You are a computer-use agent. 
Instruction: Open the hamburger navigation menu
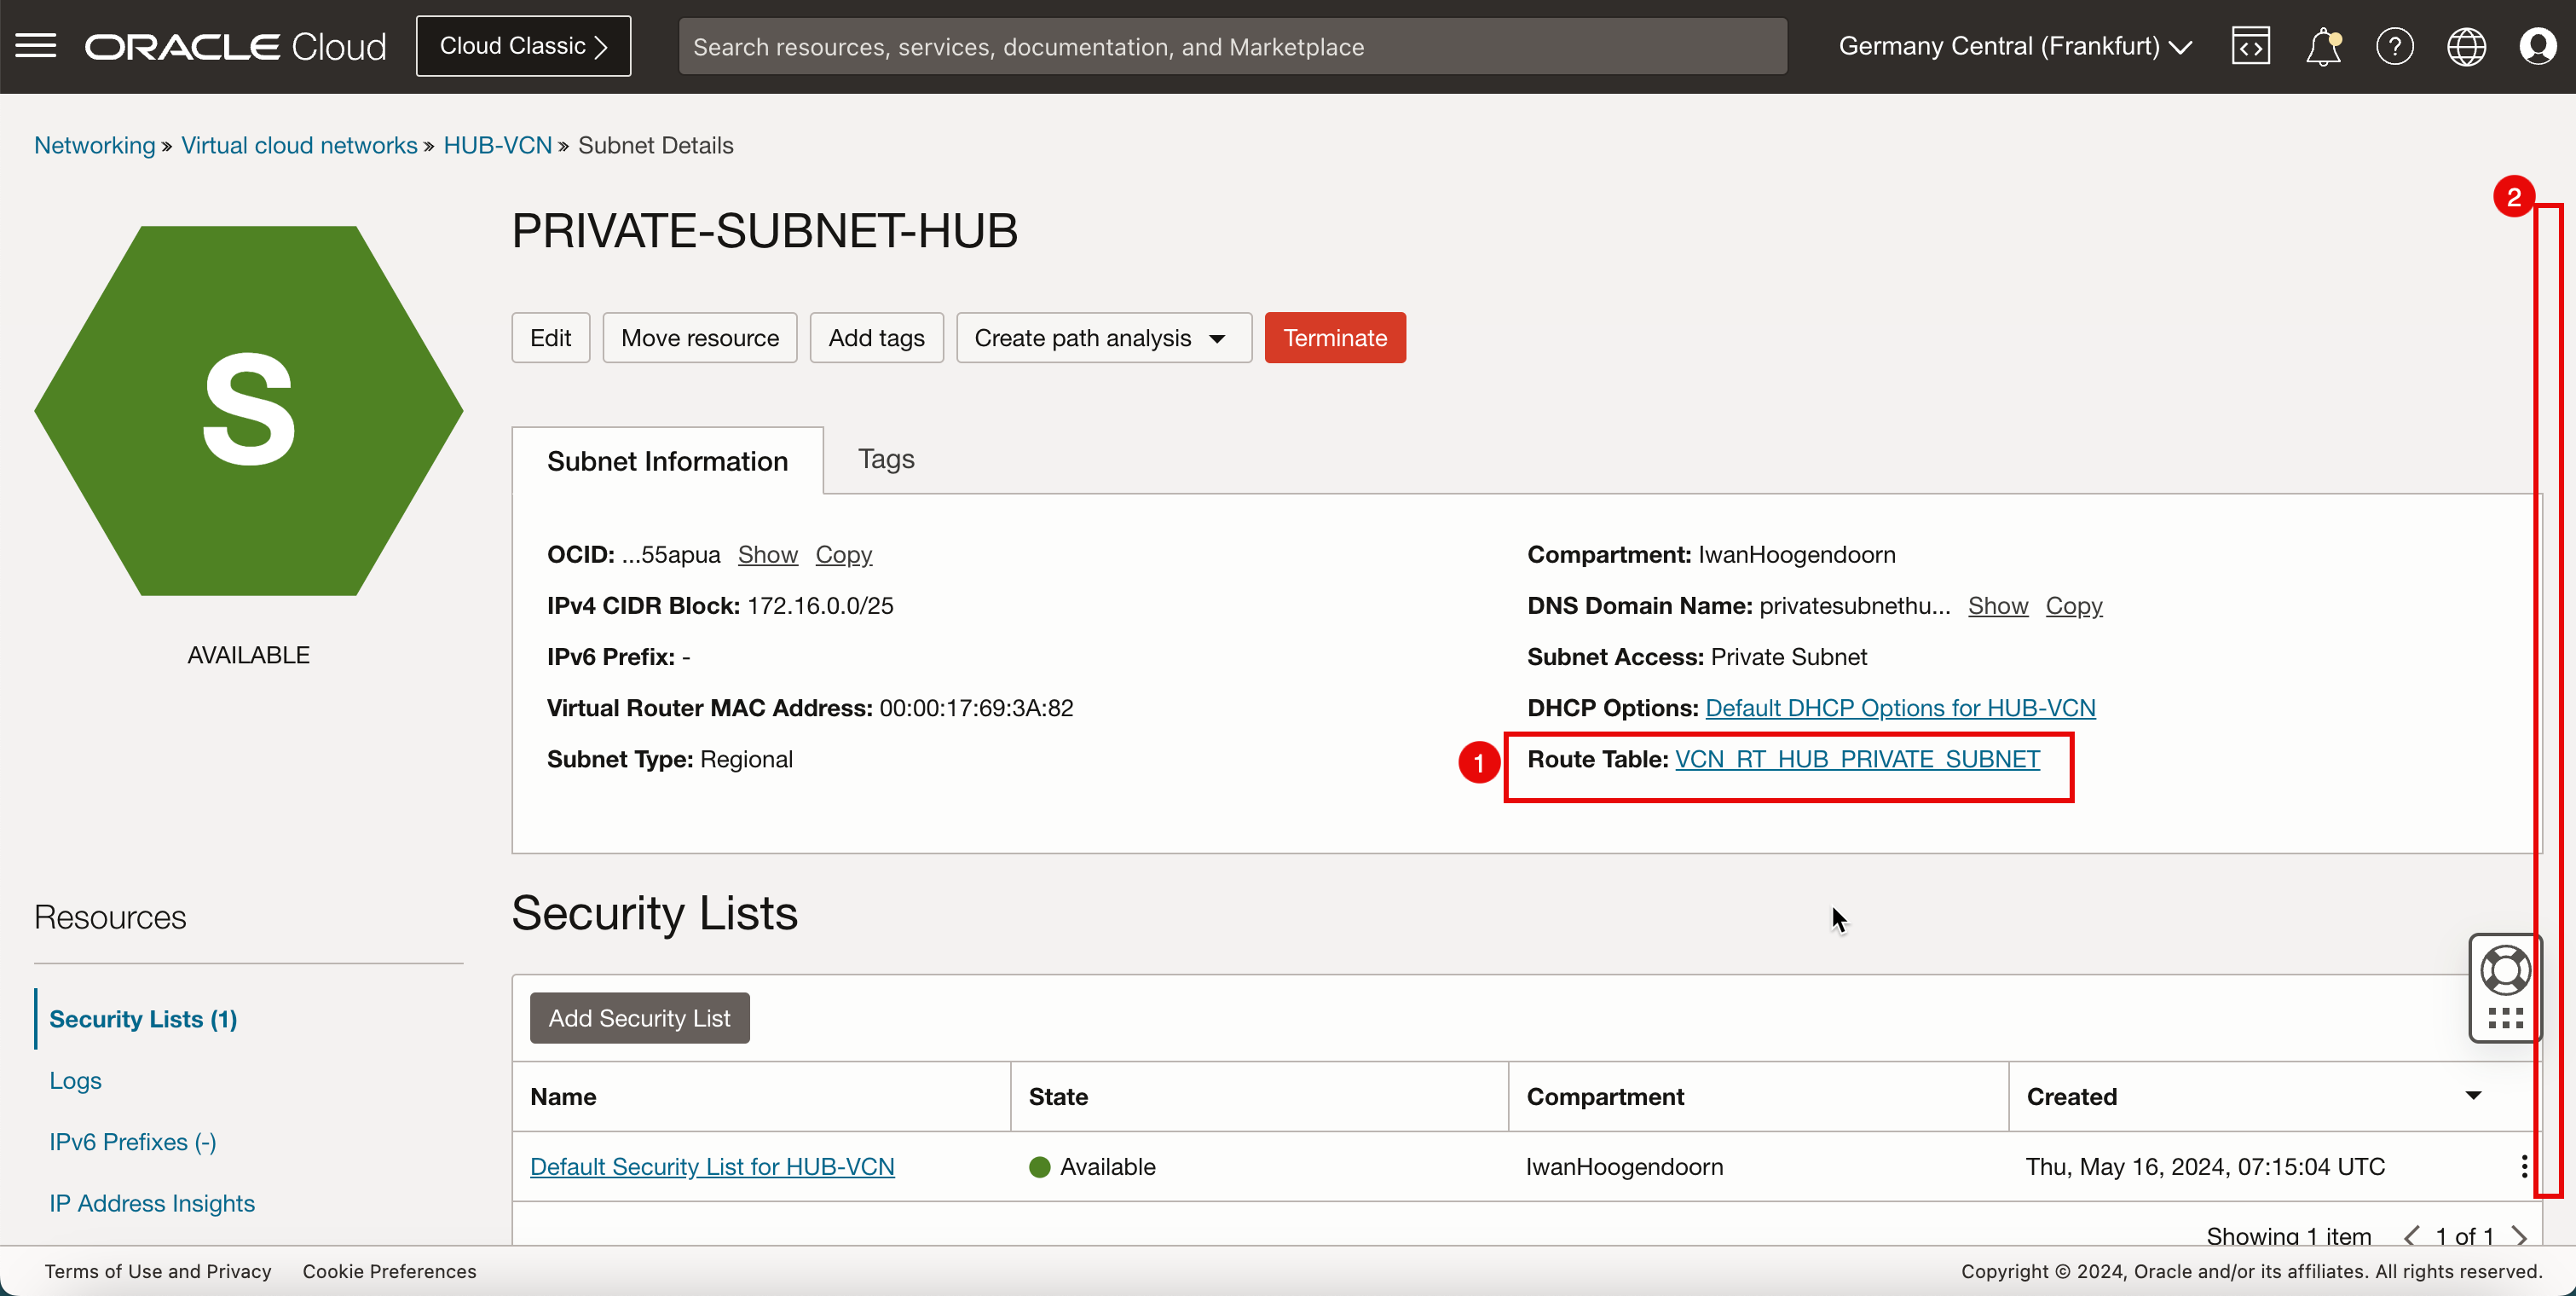tap(36, 46)
